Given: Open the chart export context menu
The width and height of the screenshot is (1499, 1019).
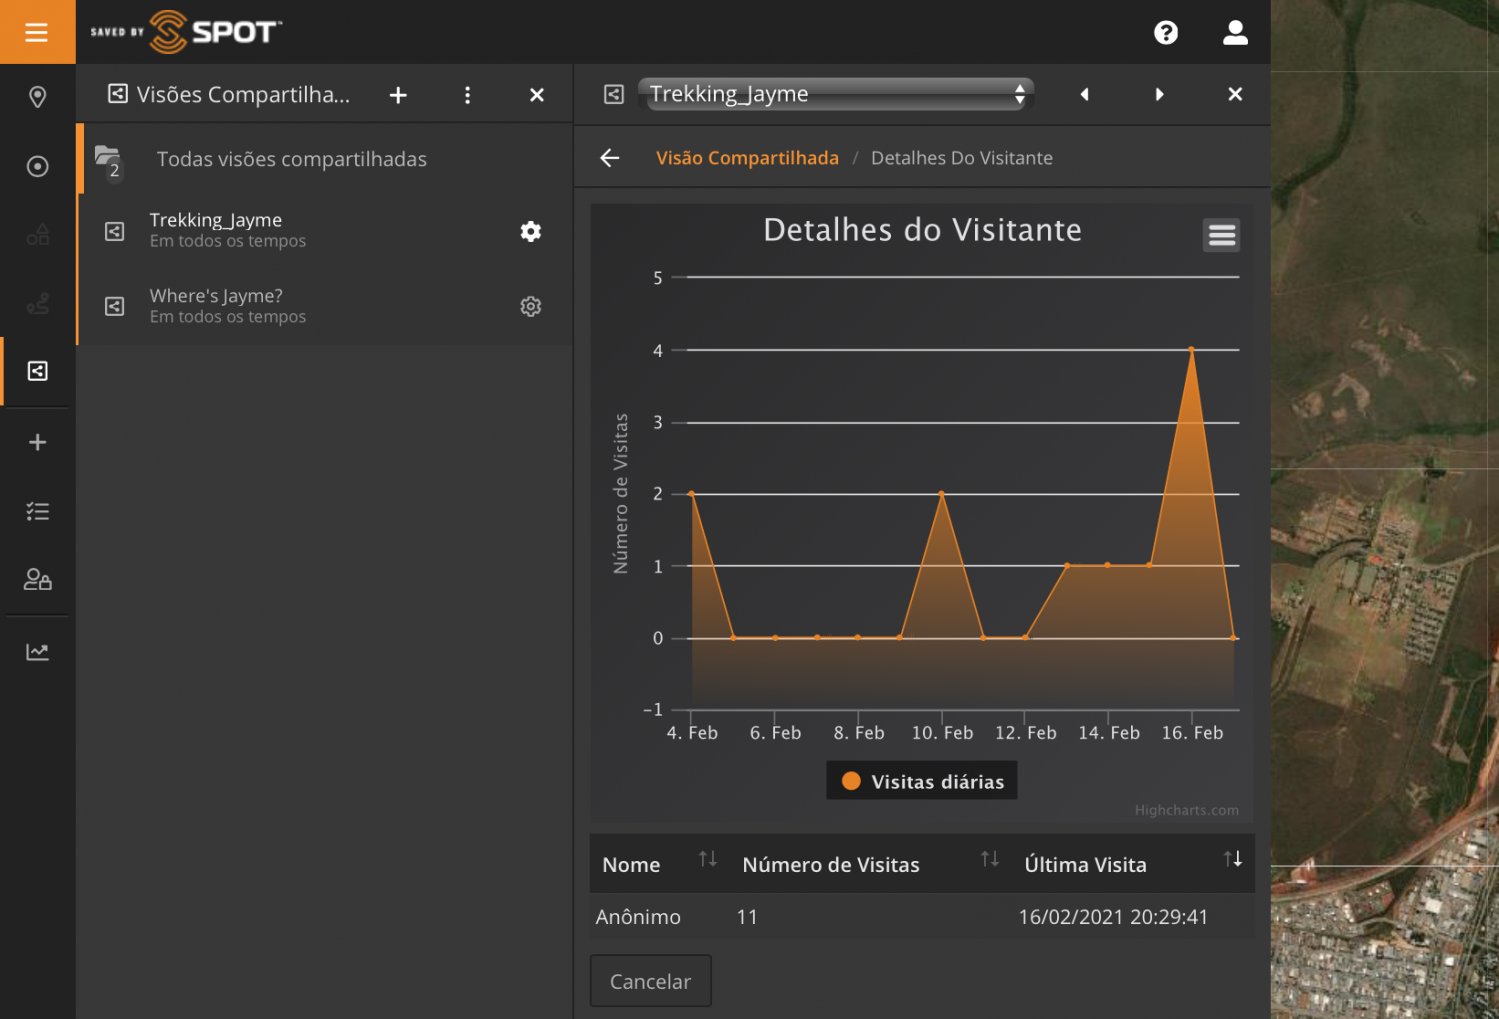Looking at the screenshot, I should [1221, 235].
